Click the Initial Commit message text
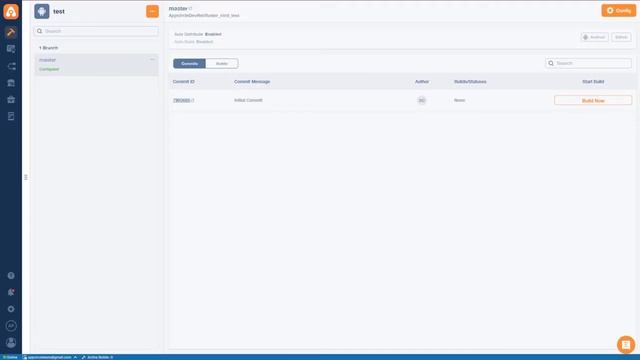This screenshot has width=640, height=360. pyautogui.click(x=248, y=100)
